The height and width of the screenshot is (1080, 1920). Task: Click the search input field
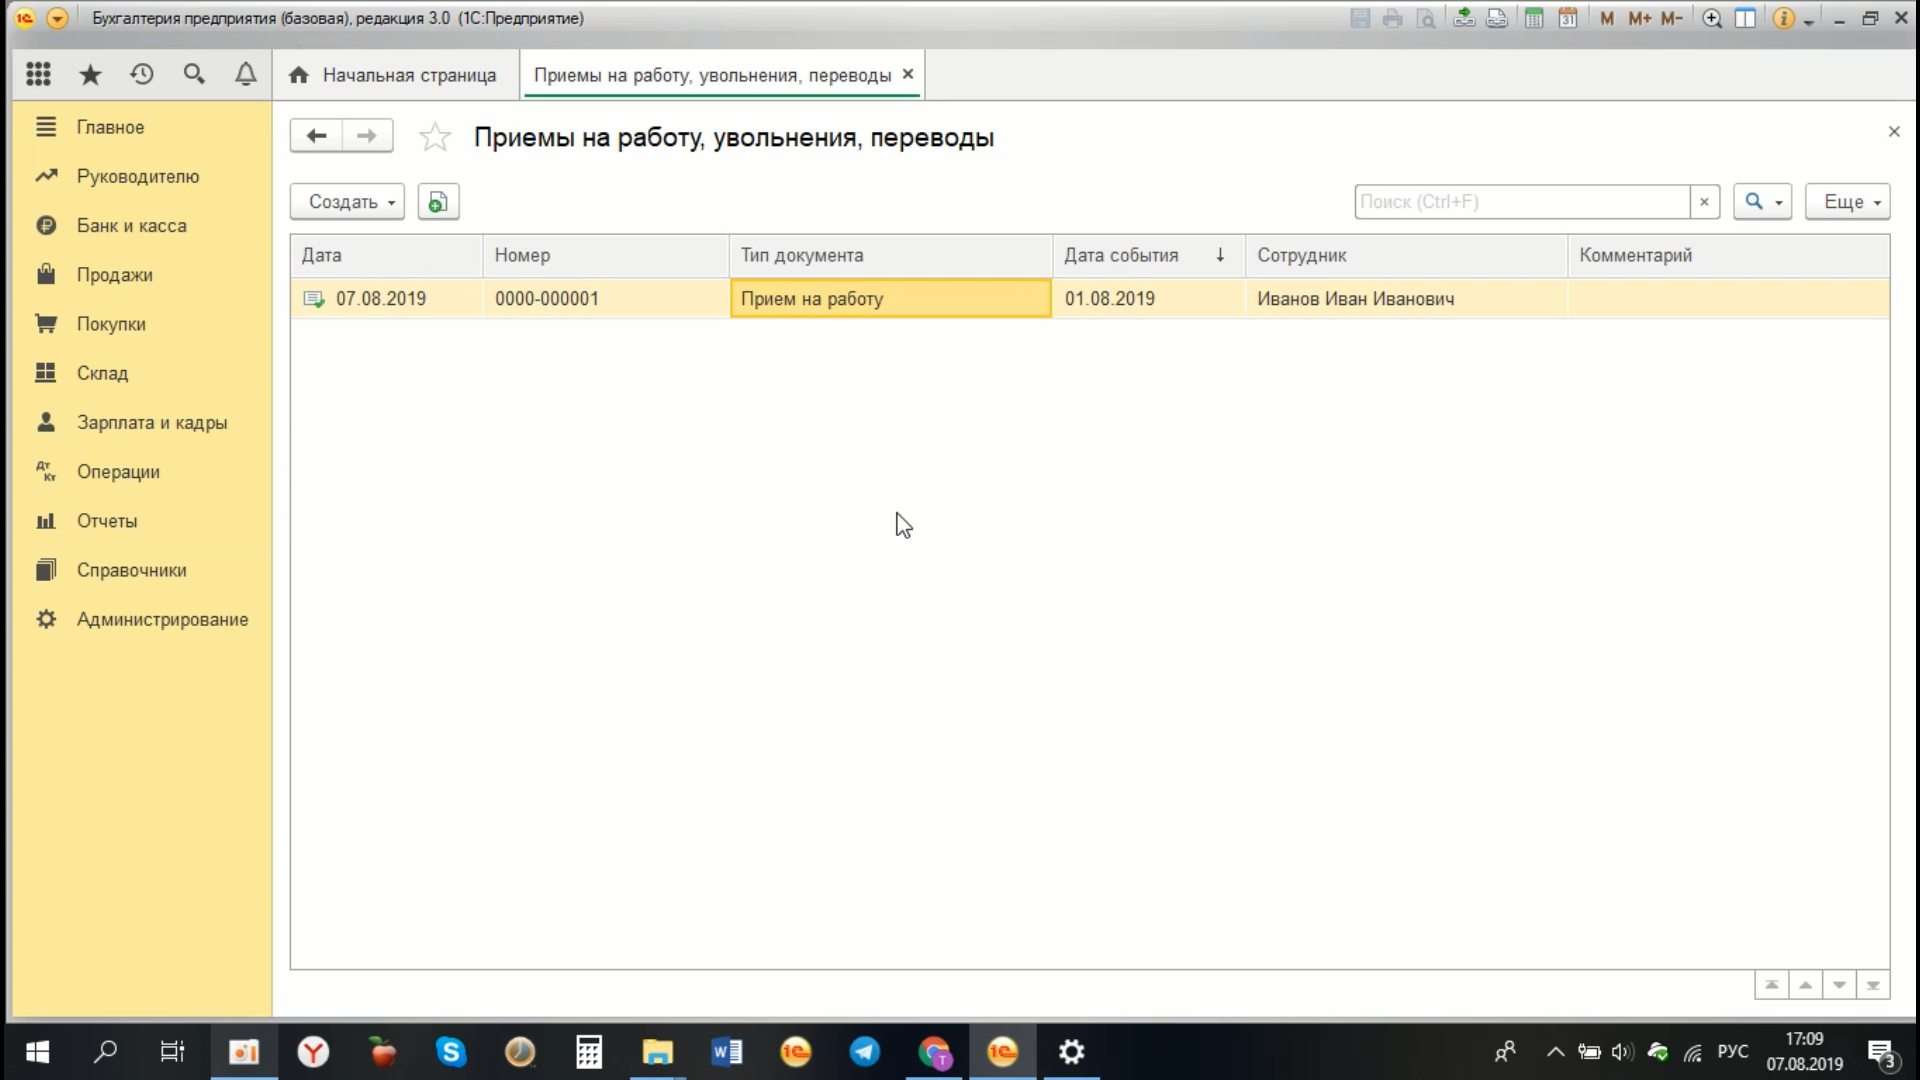click(x=1522, y=202)
